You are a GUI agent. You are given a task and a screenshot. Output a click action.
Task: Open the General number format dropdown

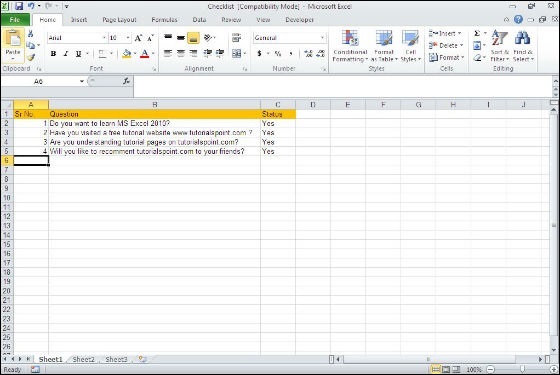click(322, 38)
